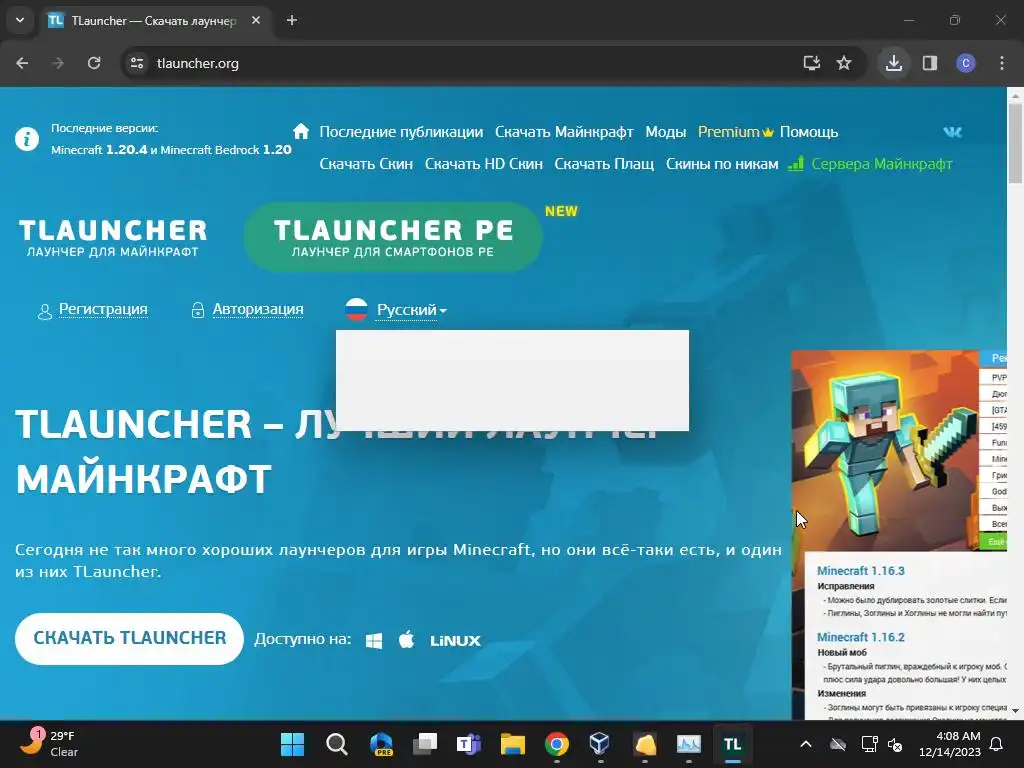This screenshot has height=768, width=1024.
Task: Open the Minecraft 1.16.2 heading link
Action: 861,637
